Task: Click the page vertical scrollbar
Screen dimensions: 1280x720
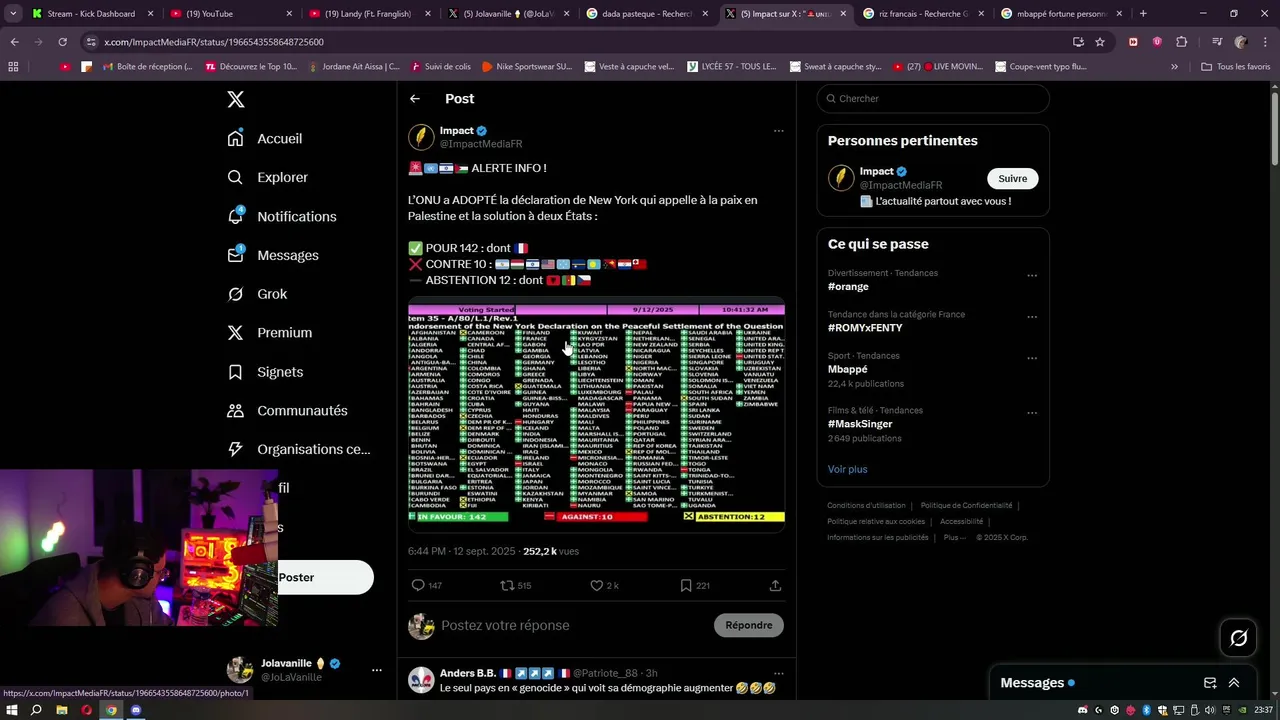Action: [1274, 130]
